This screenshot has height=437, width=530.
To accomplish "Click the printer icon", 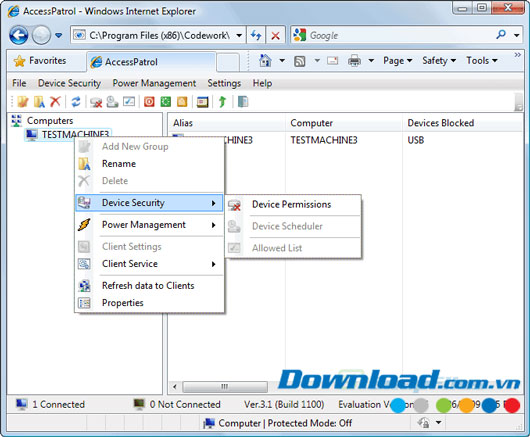I will click(x=354, y=61).
